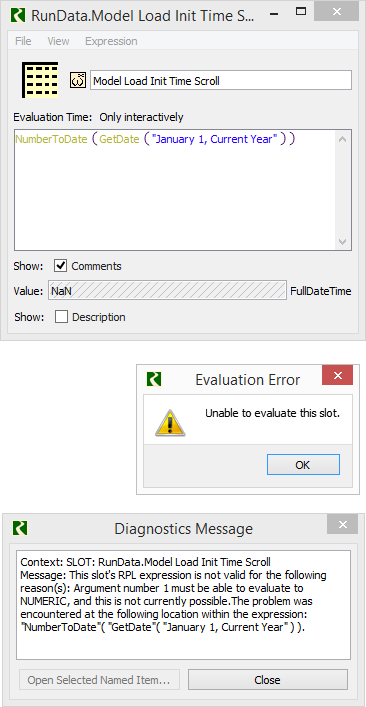Click the expression editor scroll up arrow

pyautogui.click(x=342, y=139)
